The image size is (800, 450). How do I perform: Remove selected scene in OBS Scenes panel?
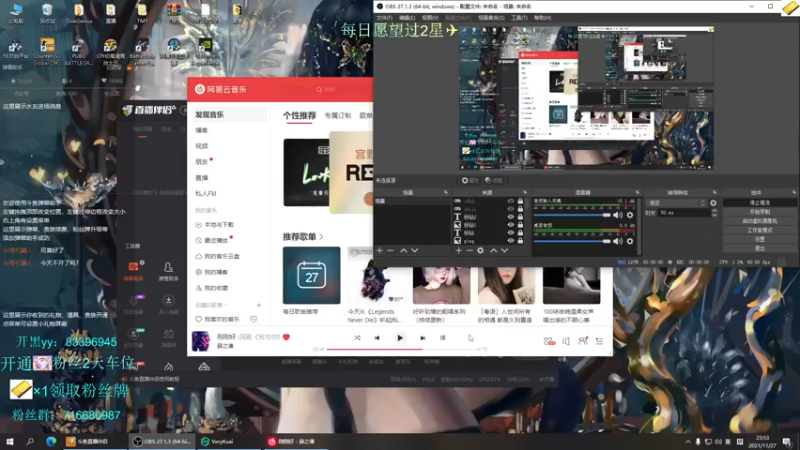click(x=390, y=251)
